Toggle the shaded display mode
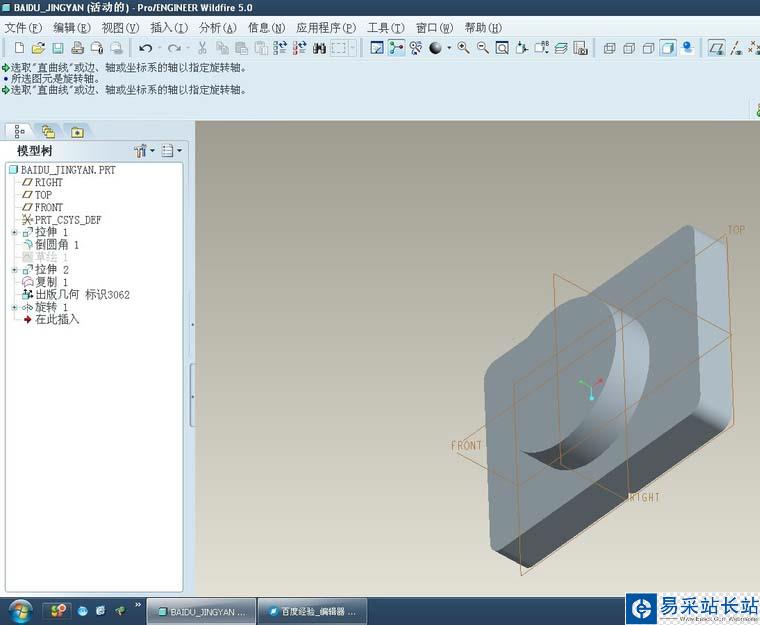Screen dimensions: 760x625 click(x=668, y=48)
